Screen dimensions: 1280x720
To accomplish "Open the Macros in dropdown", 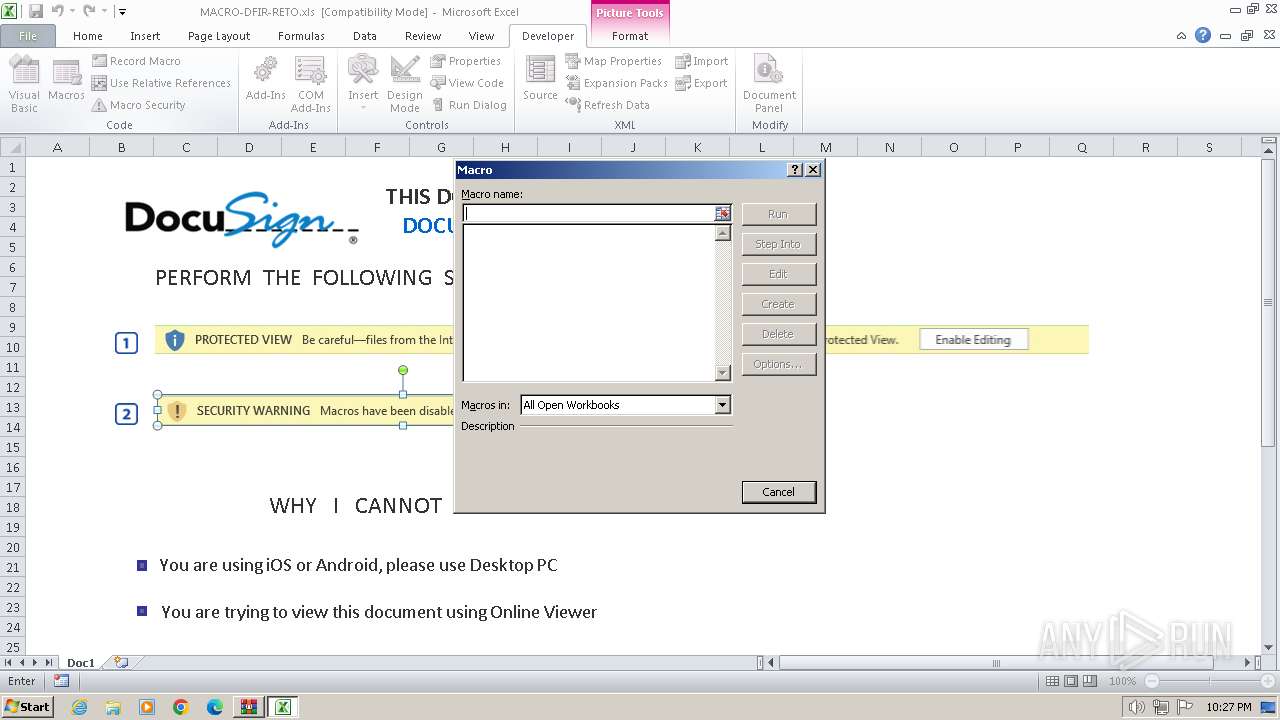I will point(723,405).
